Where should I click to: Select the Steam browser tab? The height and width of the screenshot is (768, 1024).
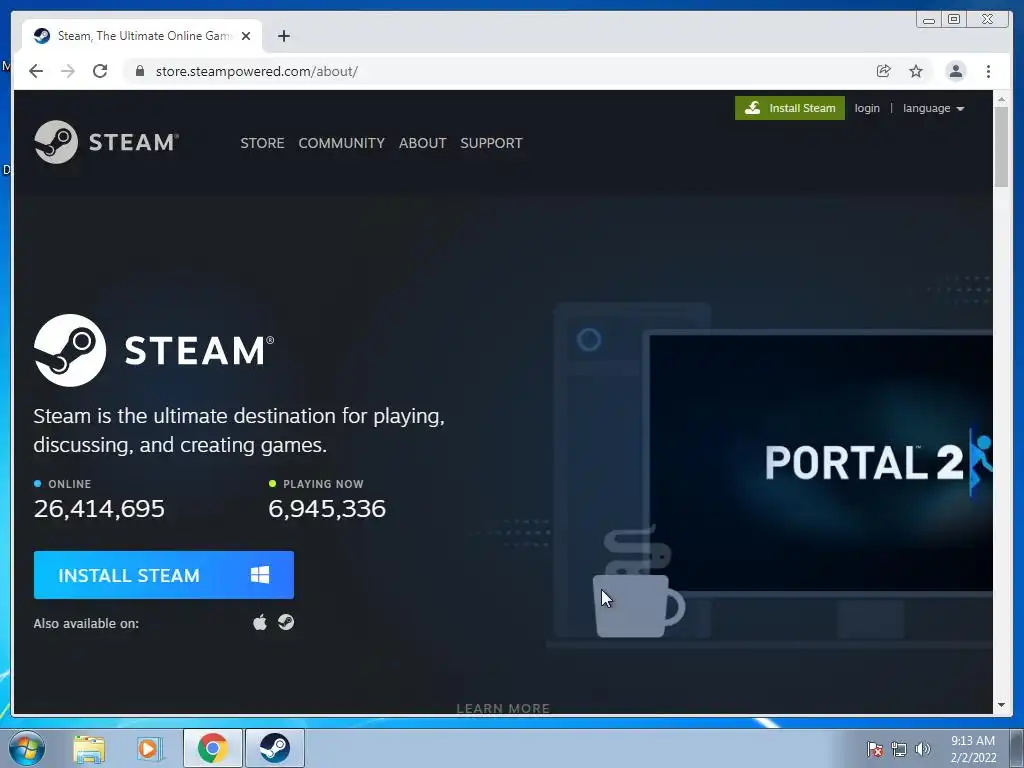(142, 36)
